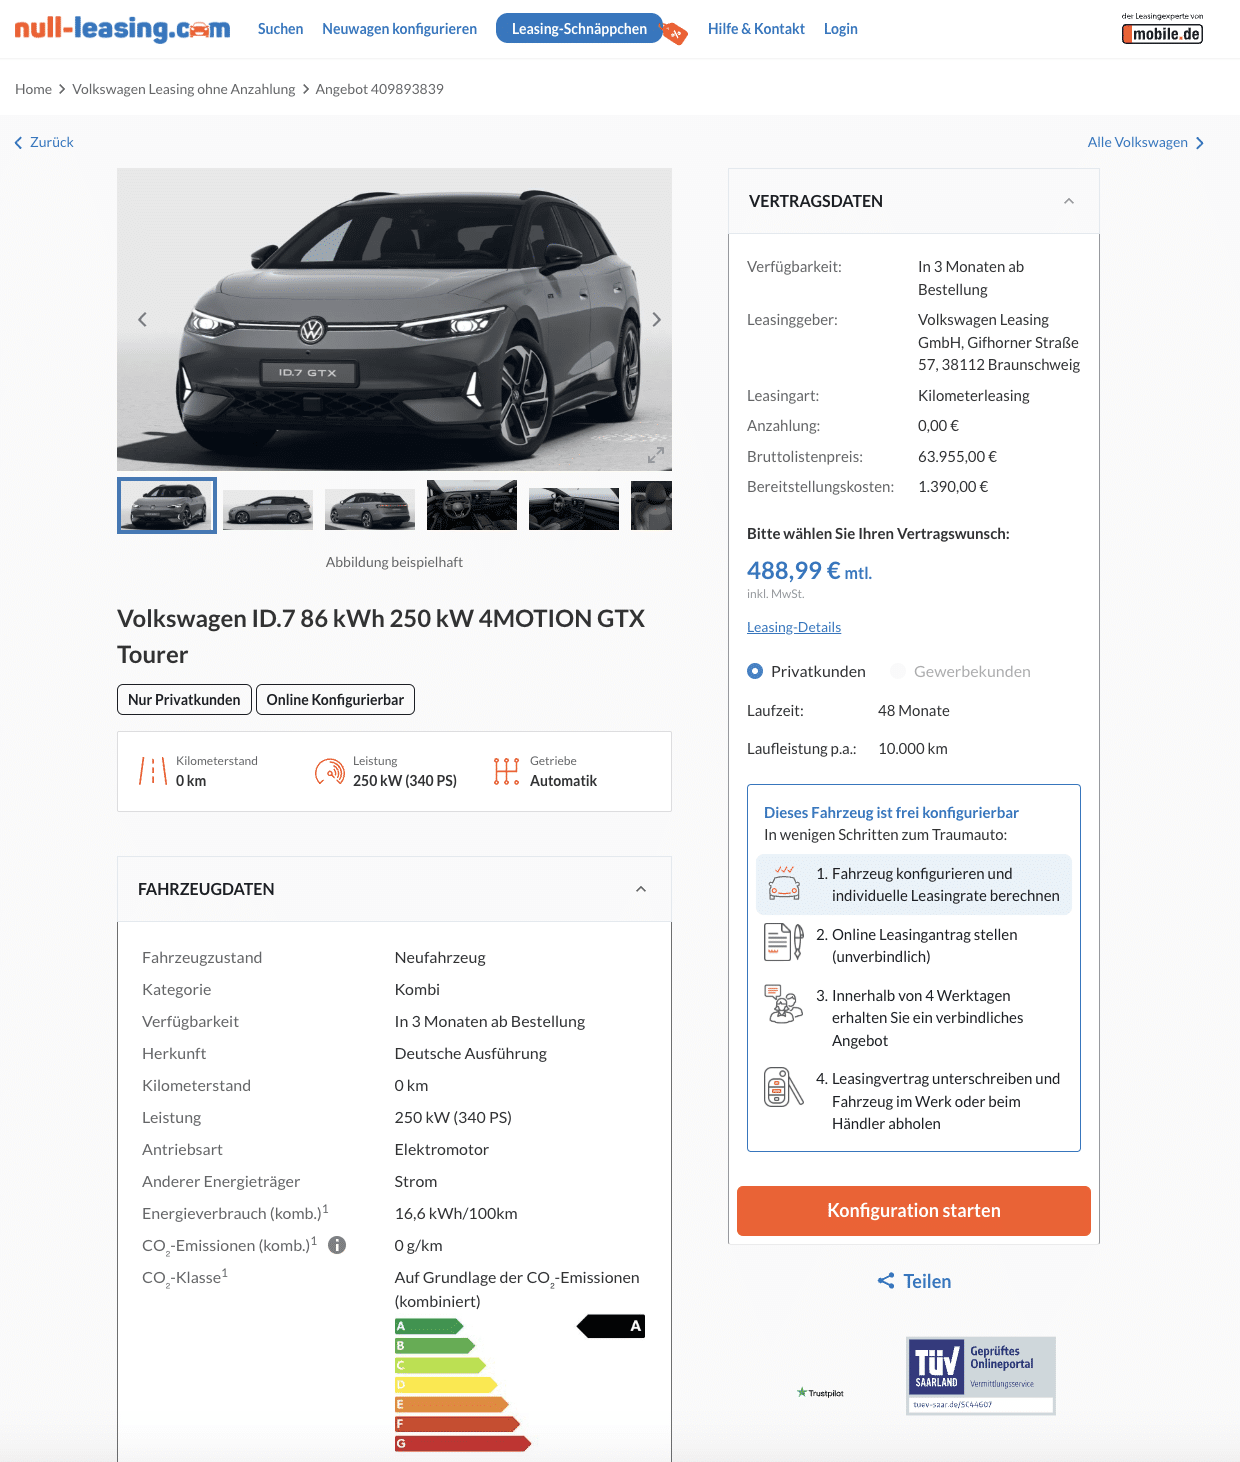The image size is (1240, 1462).
Task: Collapse the Fahrzeugdaten section
Action: pos(641,889)
